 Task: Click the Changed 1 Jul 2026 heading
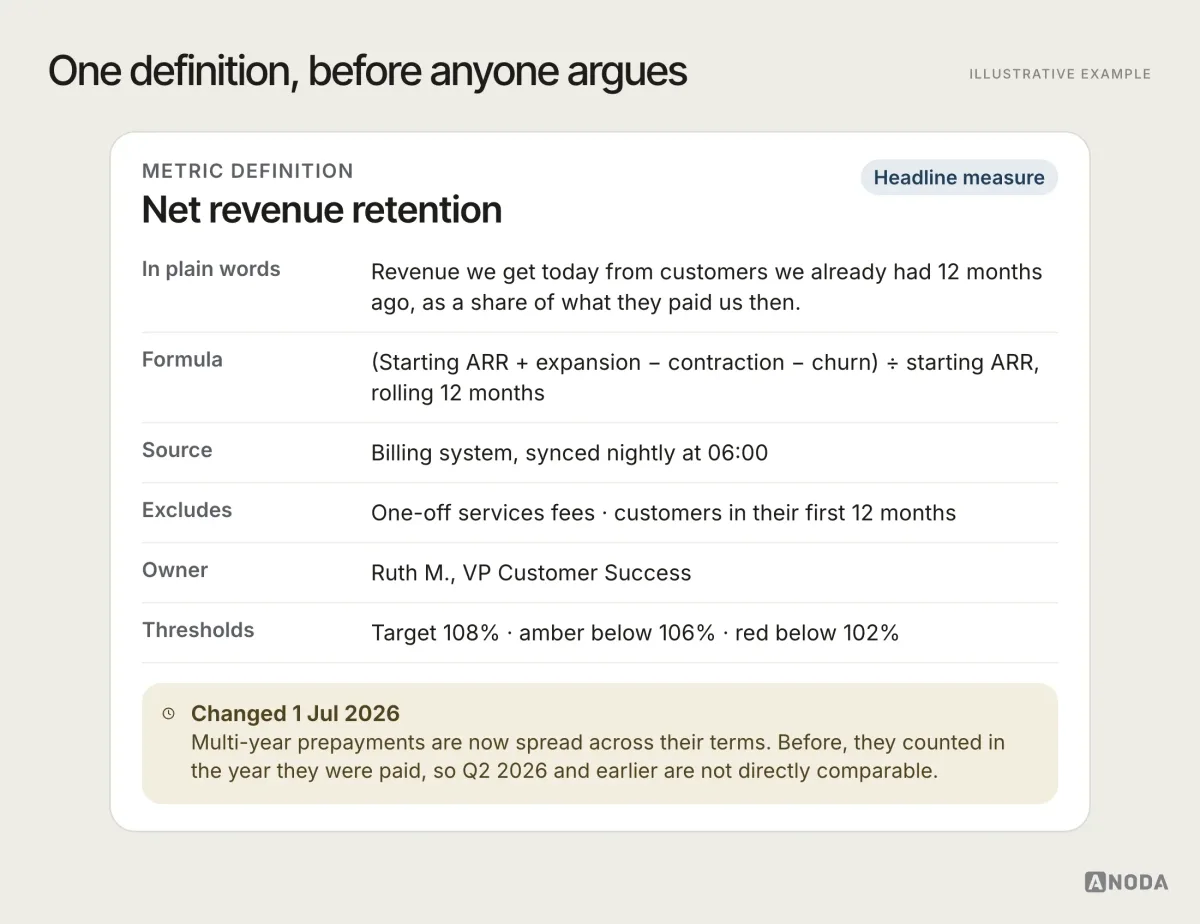tap(295, 714)
